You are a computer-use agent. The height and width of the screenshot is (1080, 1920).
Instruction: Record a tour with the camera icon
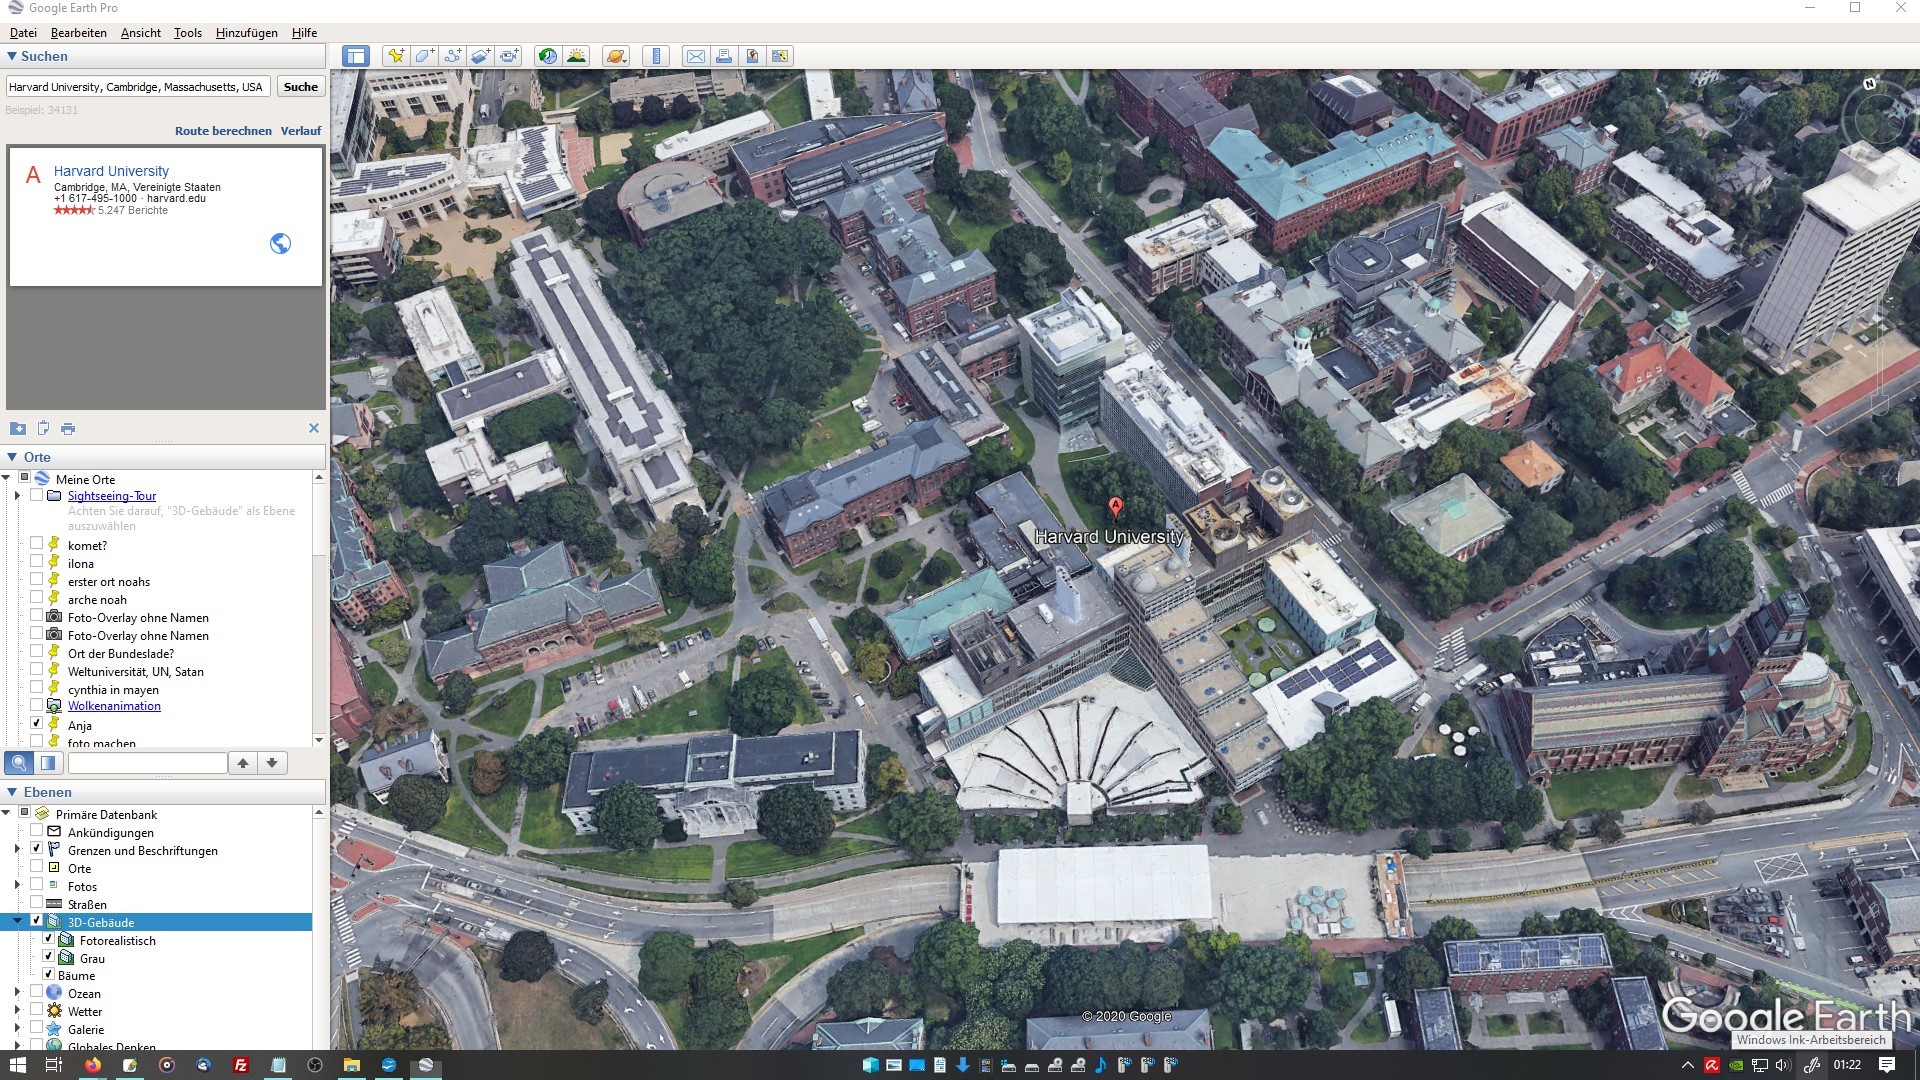pyautogui.click(x=509, y=56)
